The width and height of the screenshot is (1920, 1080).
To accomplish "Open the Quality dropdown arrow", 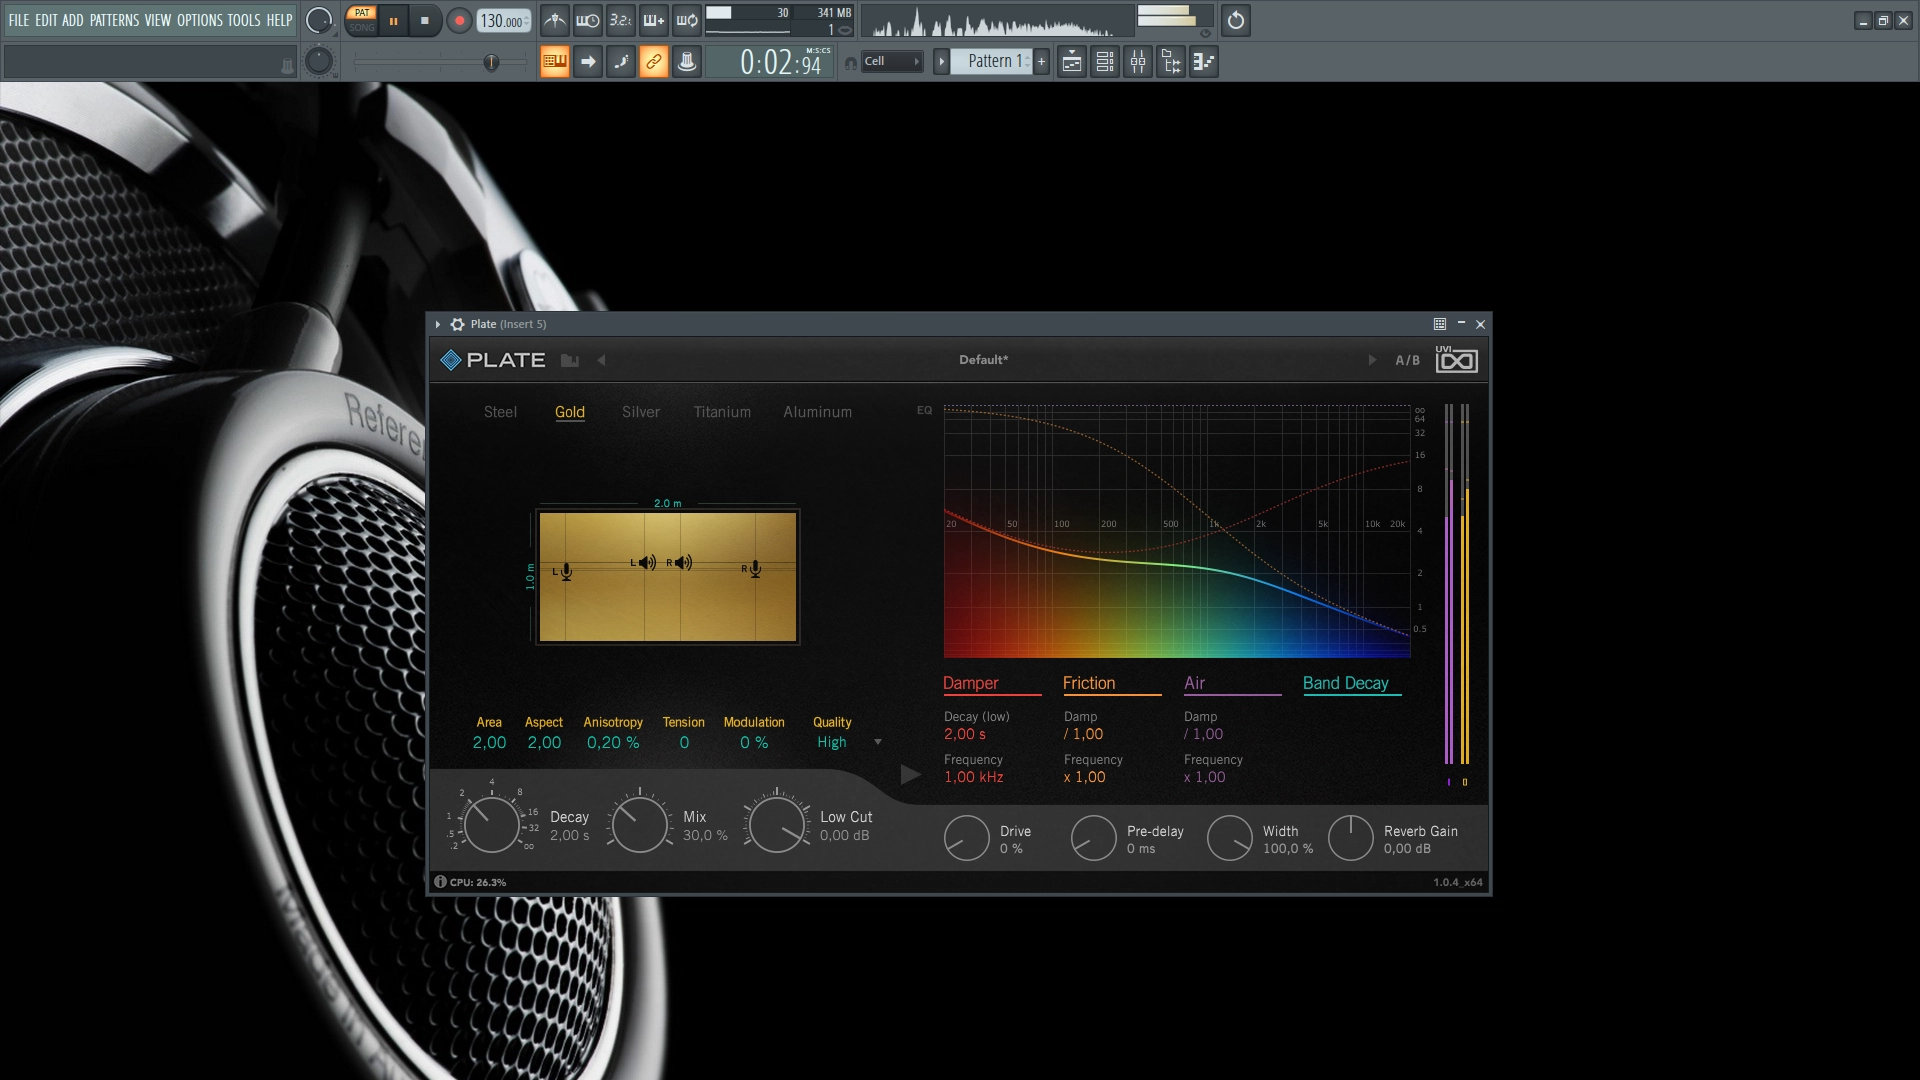I will tap(878, 742).
